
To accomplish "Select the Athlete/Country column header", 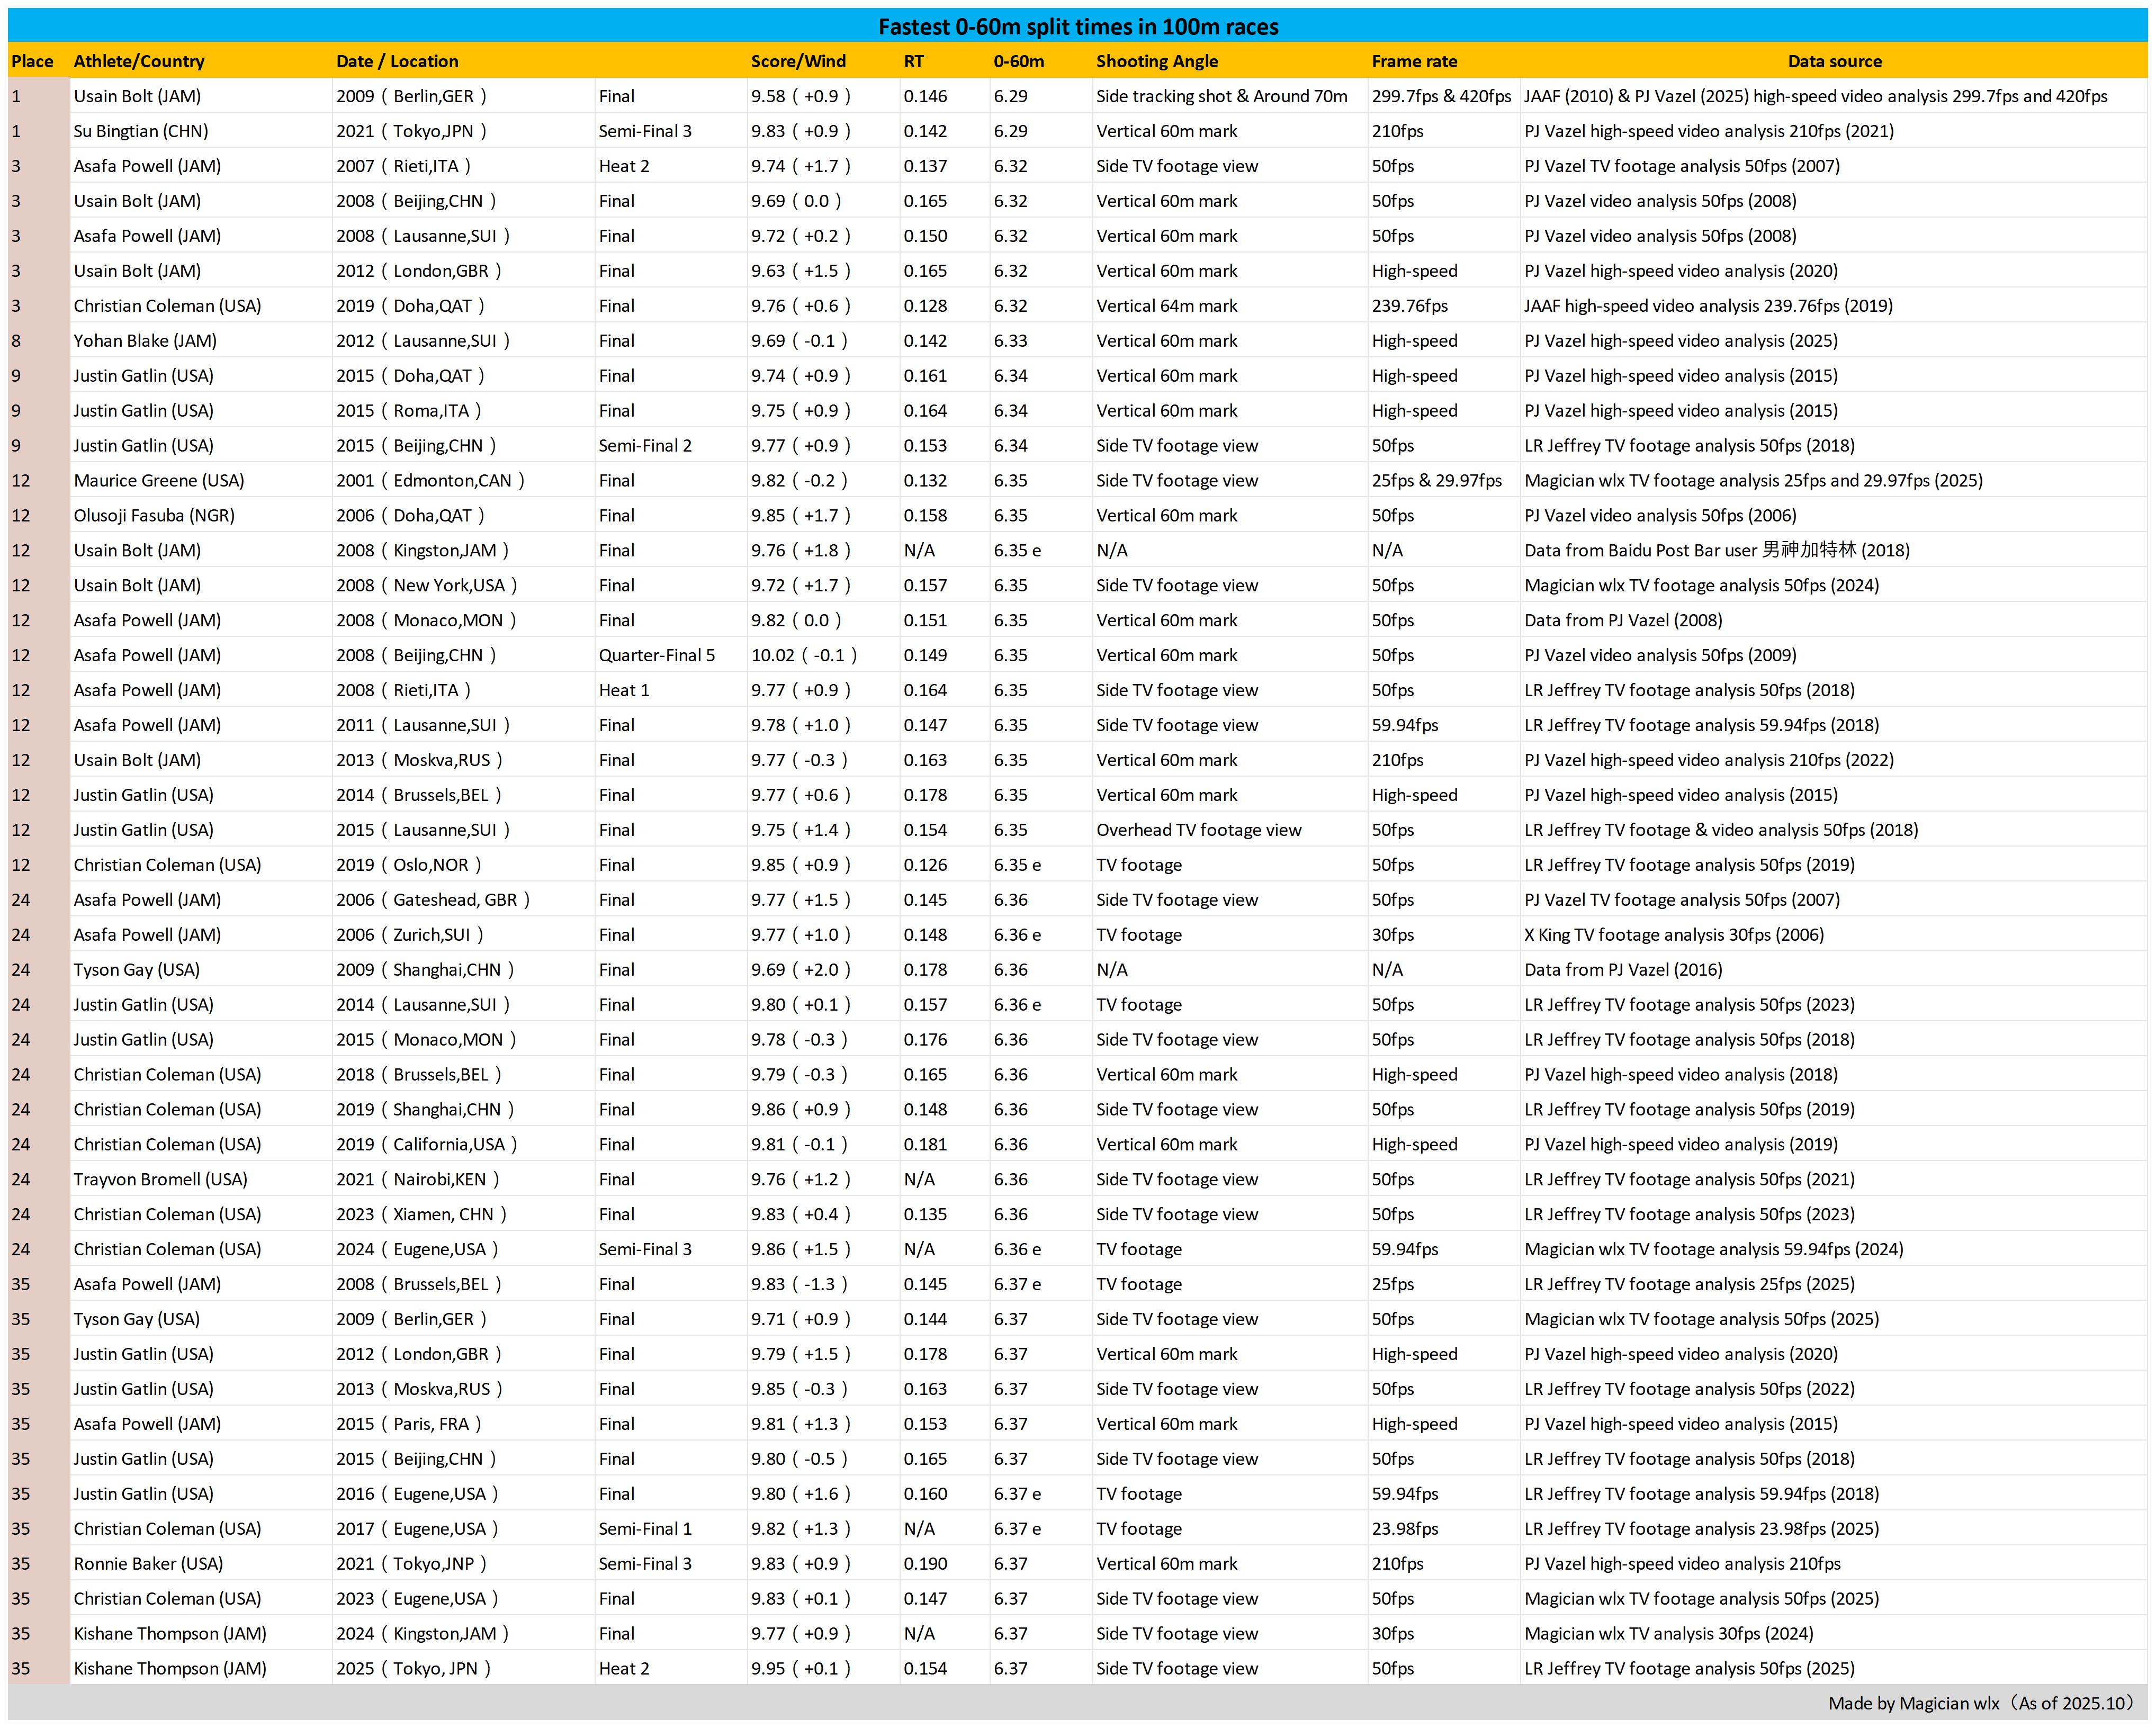I will 139,61.
